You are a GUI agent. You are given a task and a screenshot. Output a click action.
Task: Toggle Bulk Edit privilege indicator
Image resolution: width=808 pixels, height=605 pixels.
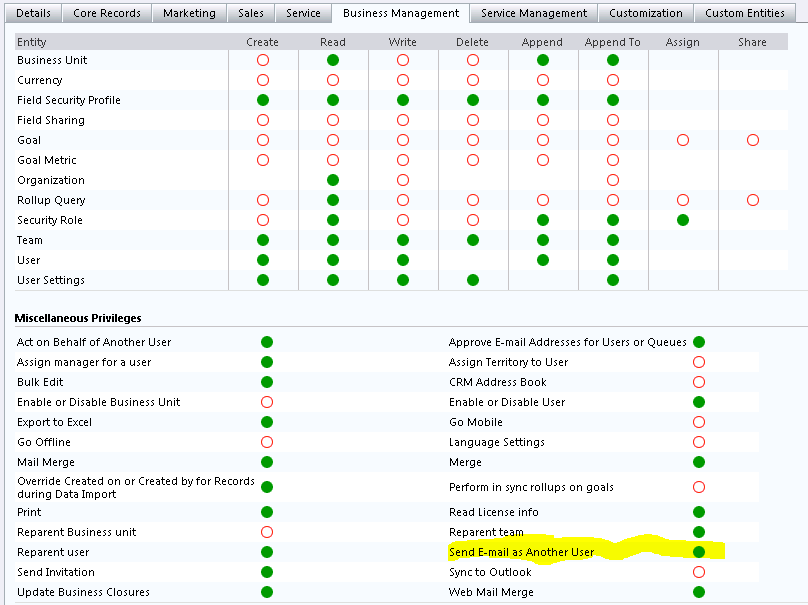coord(267,382)
